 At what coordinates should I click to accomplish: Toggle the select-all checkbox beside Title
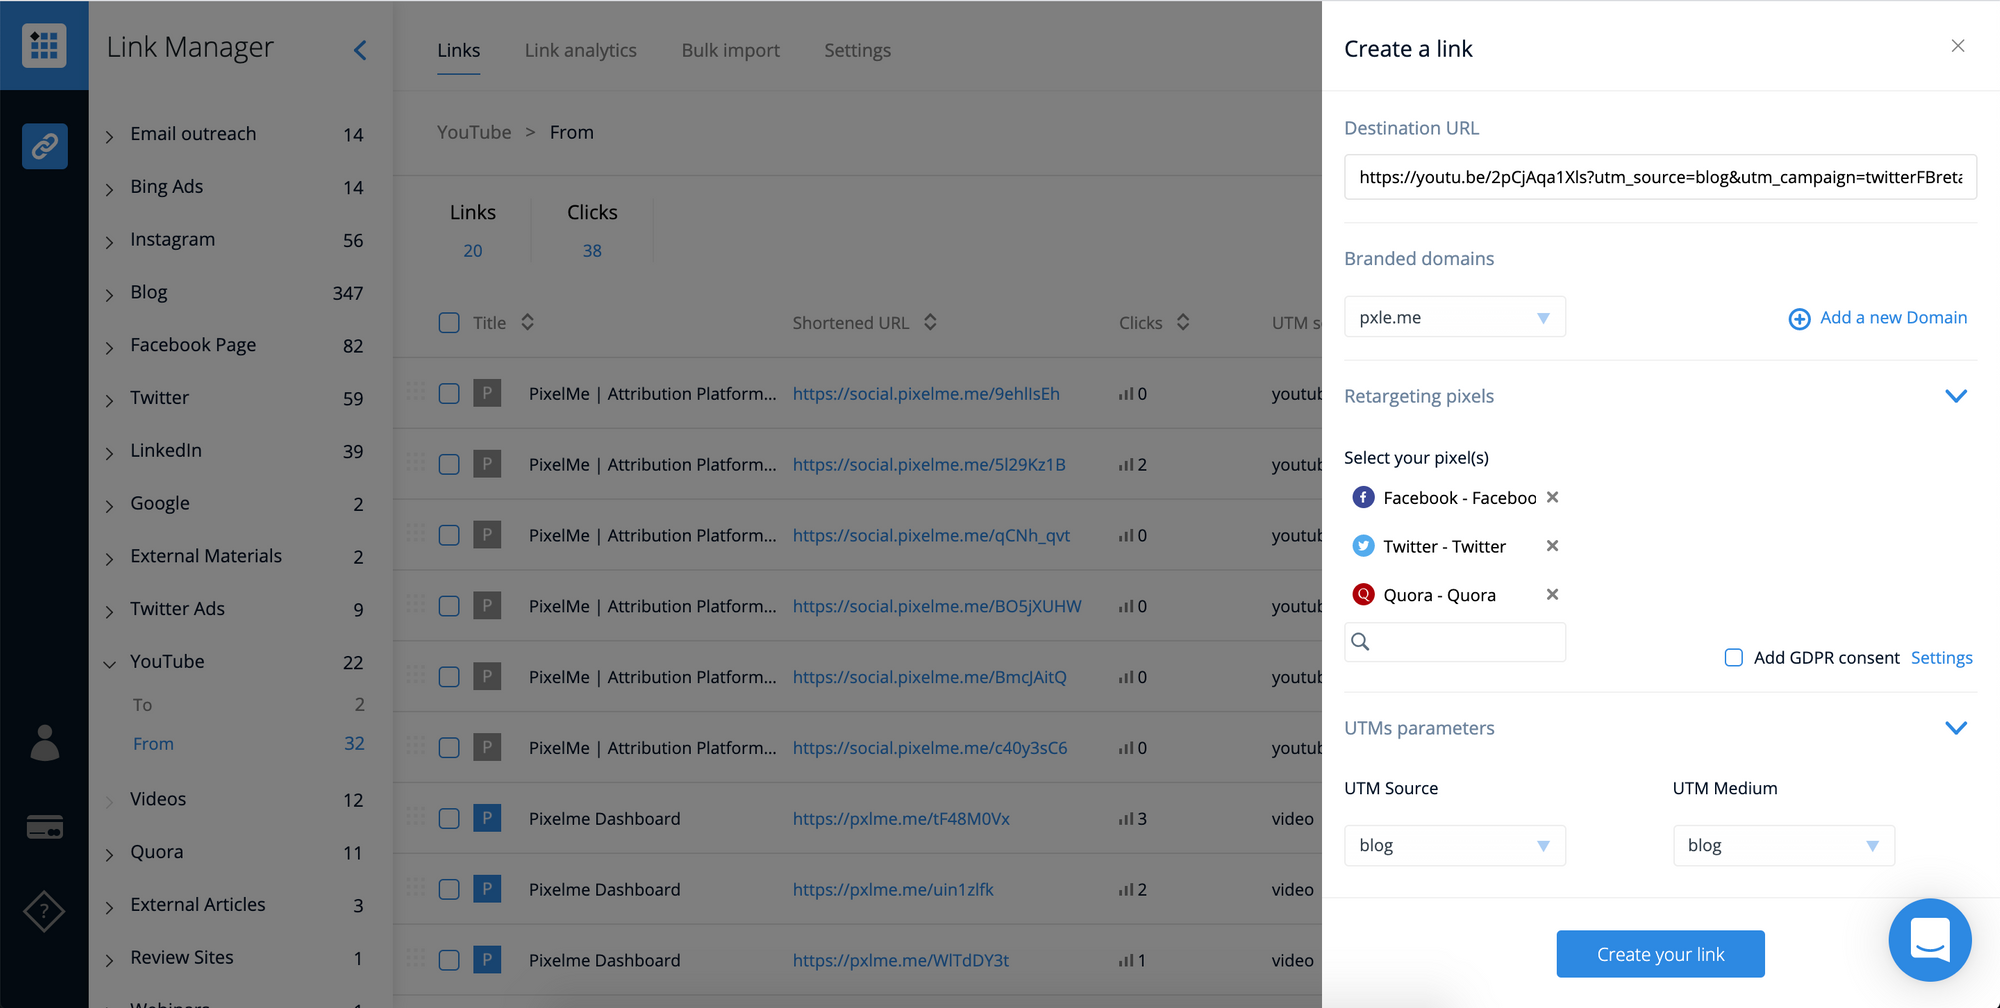tap(449, 323)
